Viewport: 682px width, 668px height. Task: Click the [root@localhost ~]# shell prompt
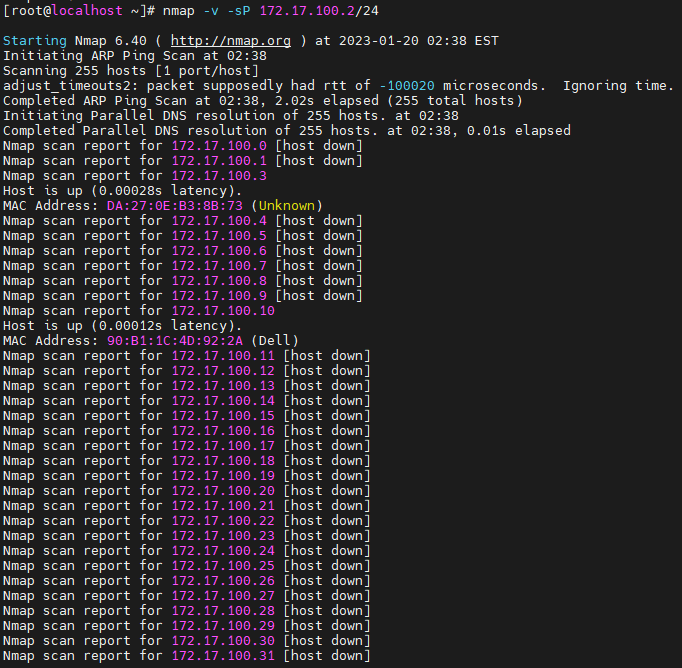[78, 10]
